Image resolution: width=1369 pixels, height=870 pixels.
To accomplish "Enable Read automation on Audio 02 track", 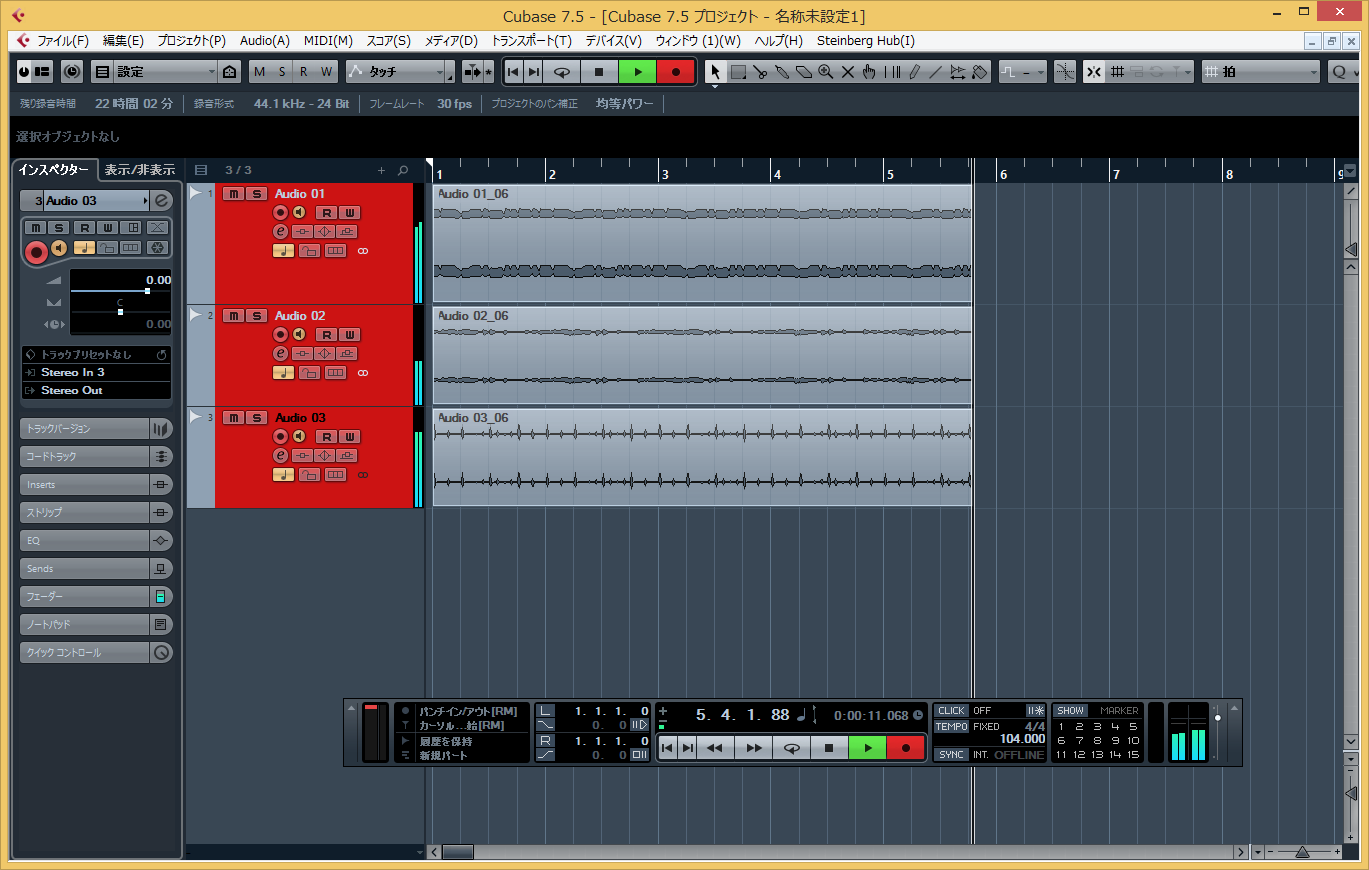I will [326, 335].
